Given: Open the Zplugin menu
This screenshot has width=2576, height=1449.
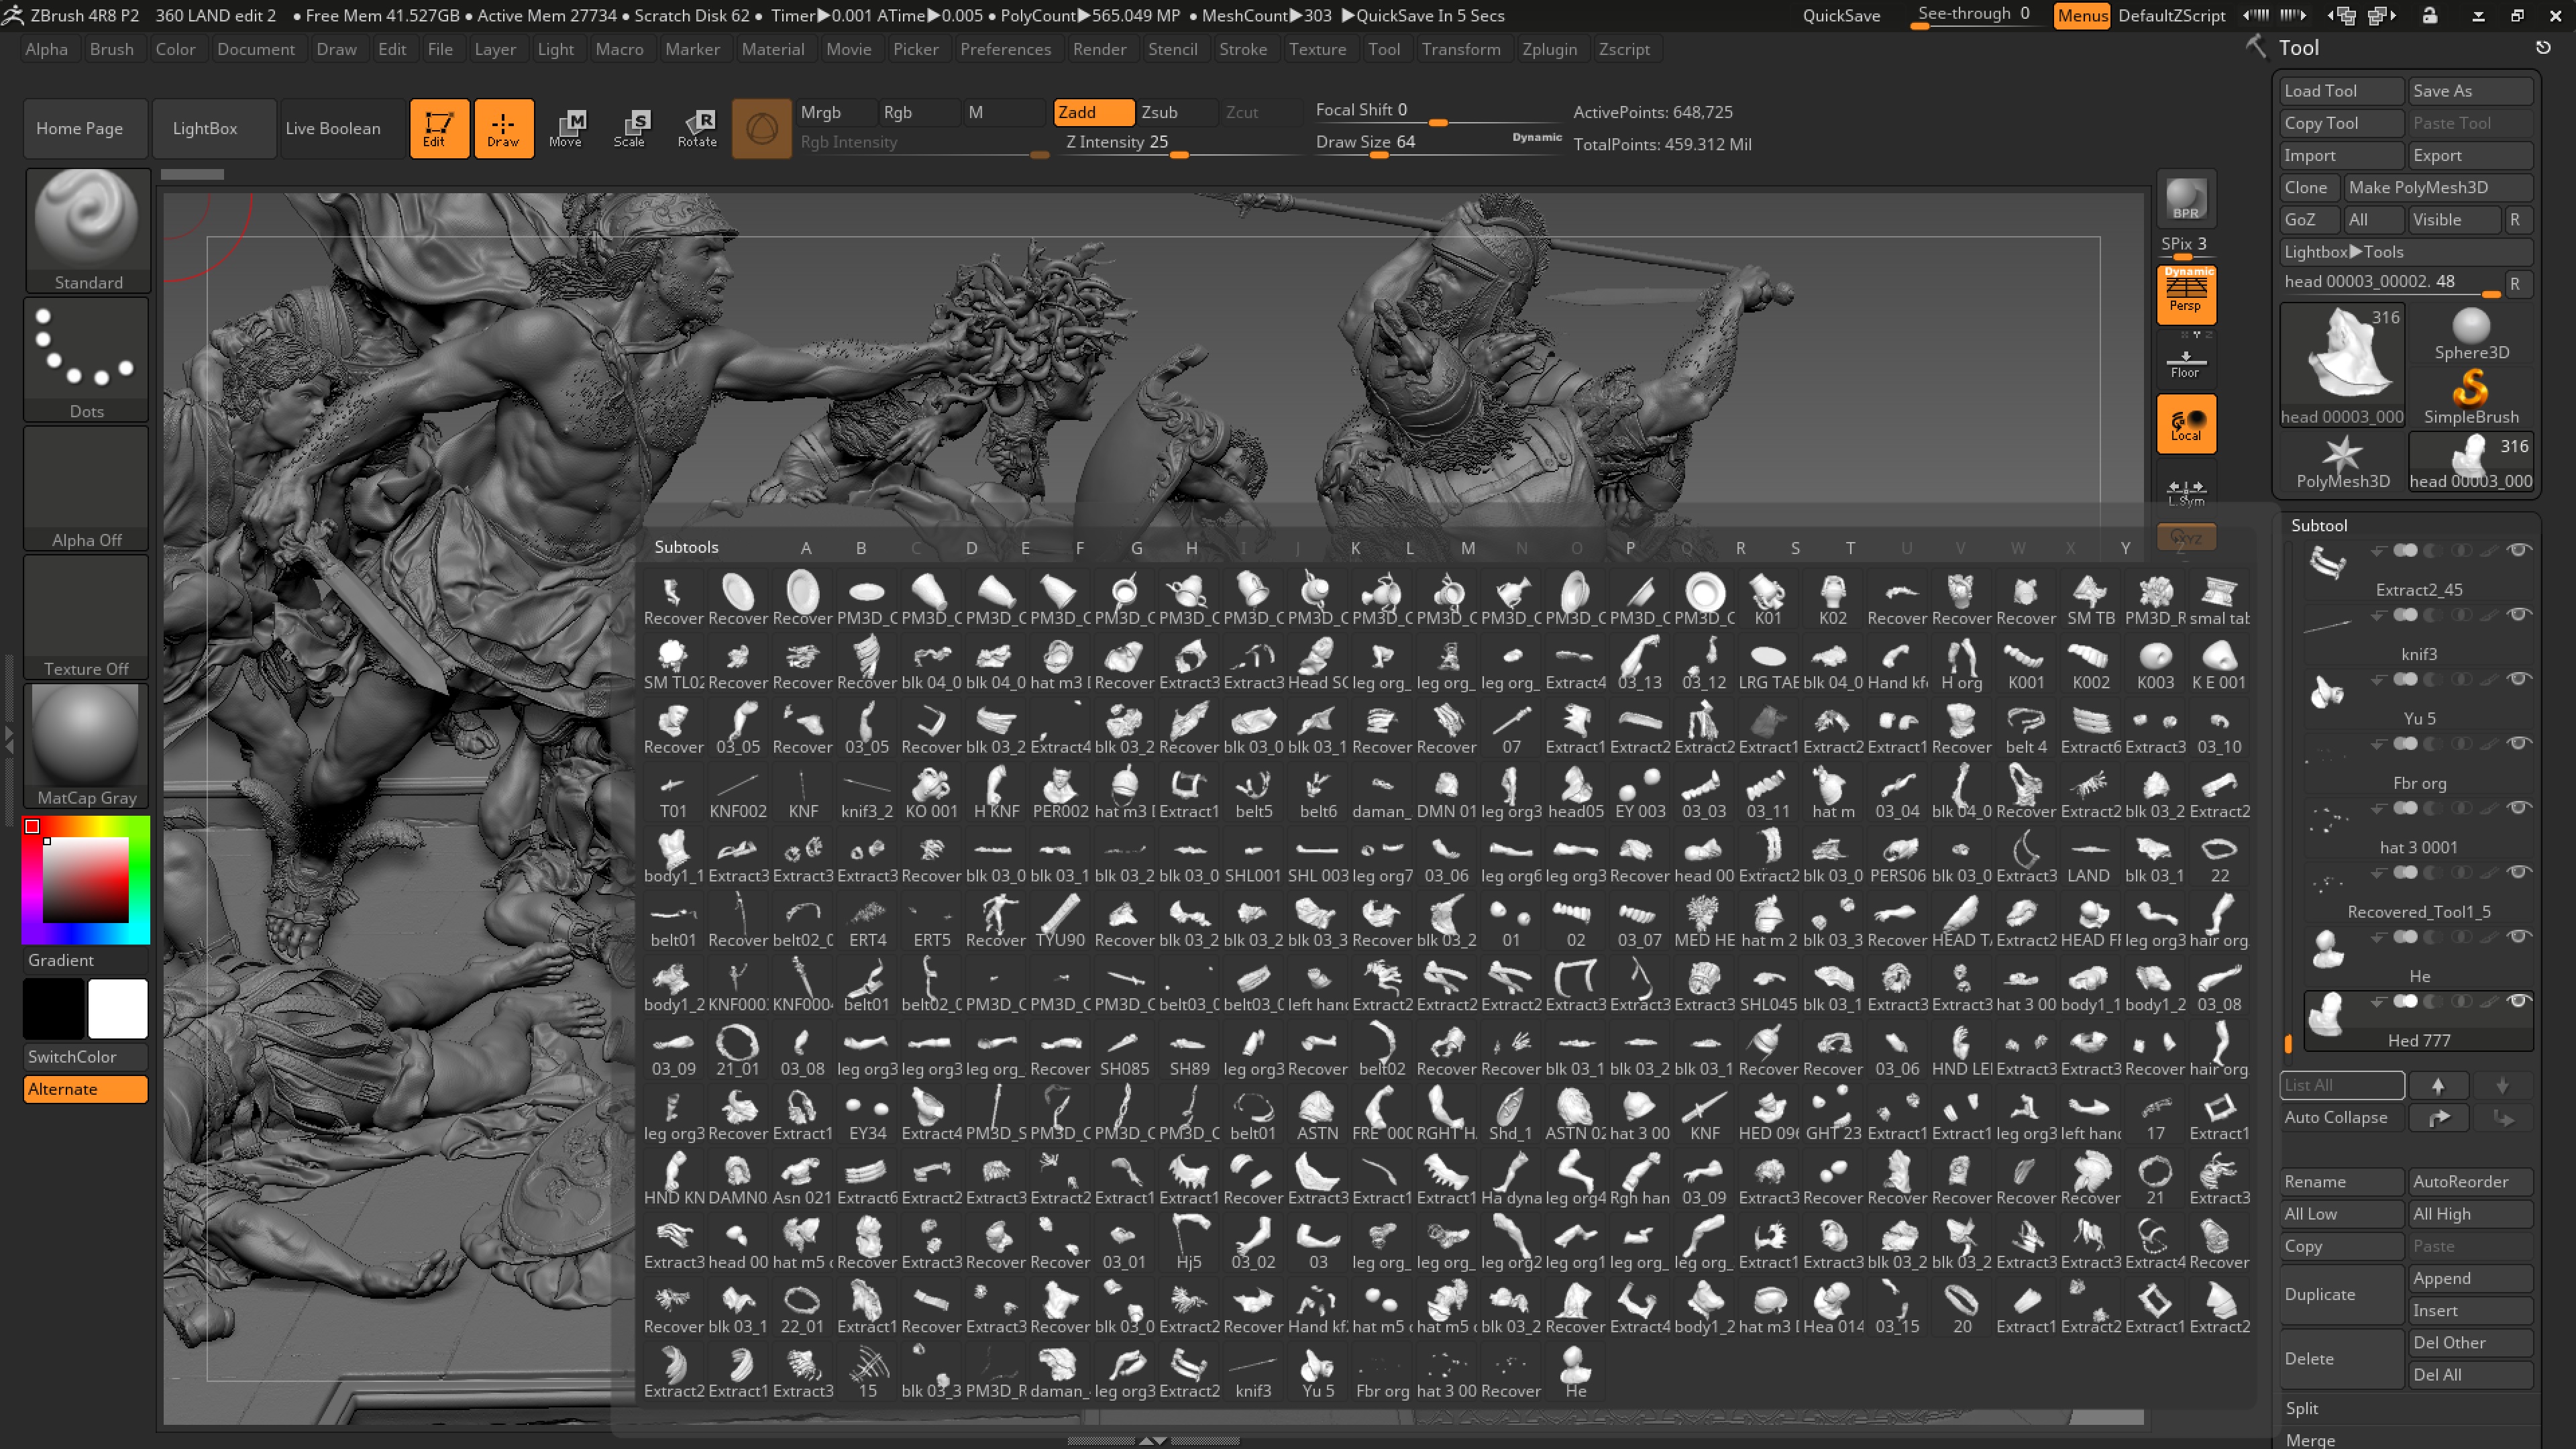Looking at the screenshot, I should (x=1549, y=49).
